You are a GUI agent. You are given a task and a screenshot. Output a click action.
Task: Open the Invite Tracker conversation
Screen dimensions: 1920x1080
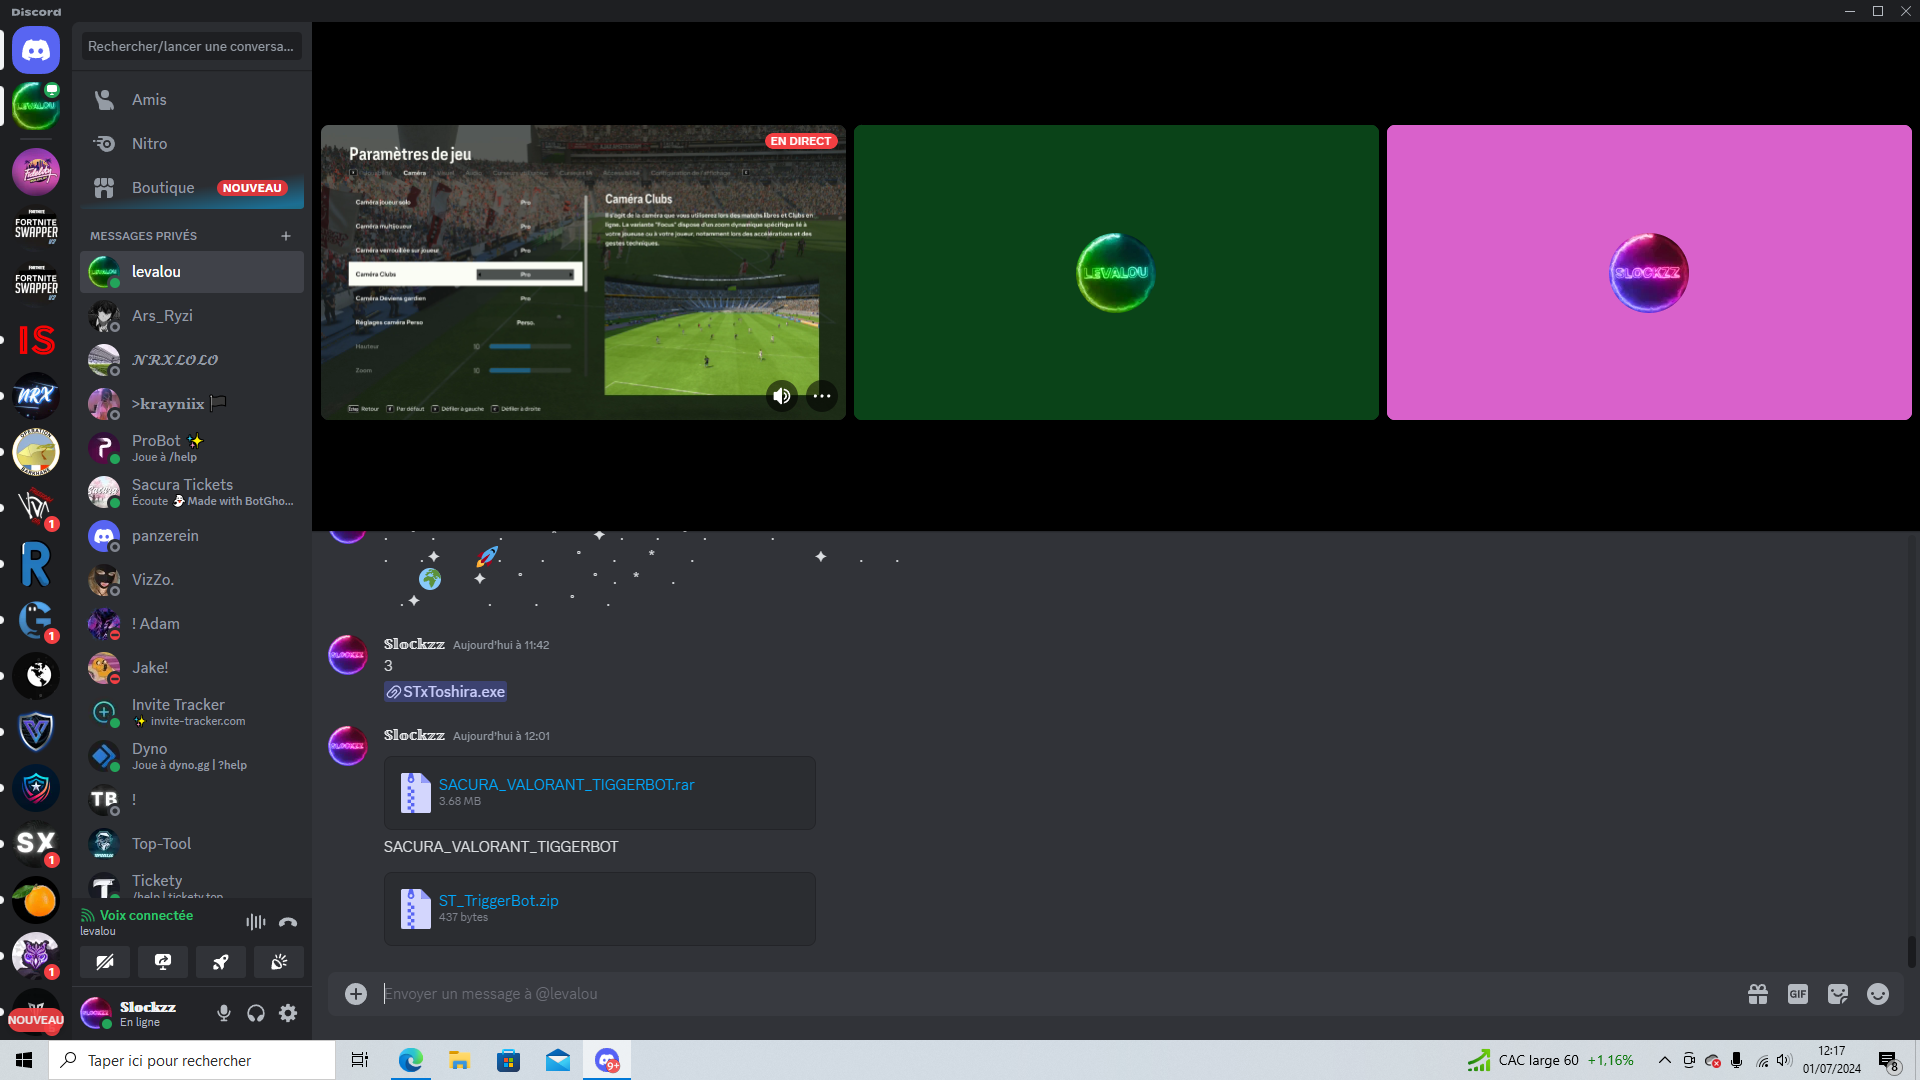pos(192,712)
